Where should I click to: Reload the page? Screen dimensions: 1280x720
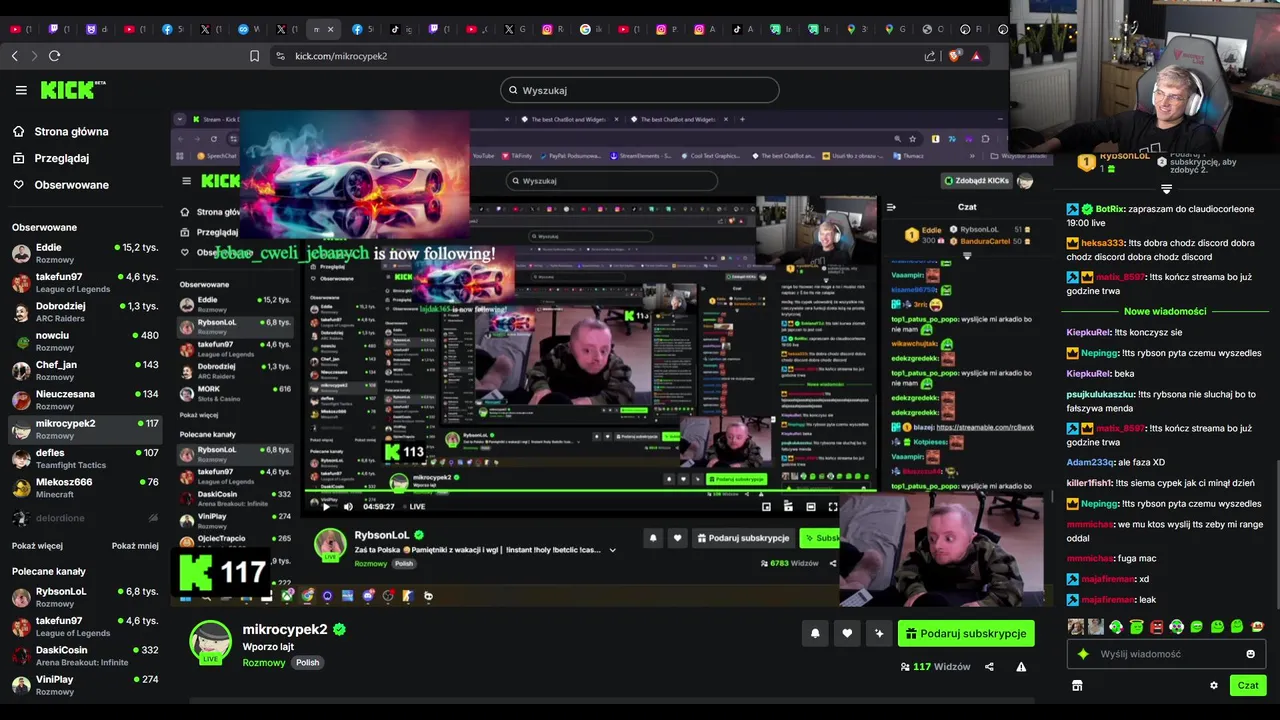(x=55, y=56)
